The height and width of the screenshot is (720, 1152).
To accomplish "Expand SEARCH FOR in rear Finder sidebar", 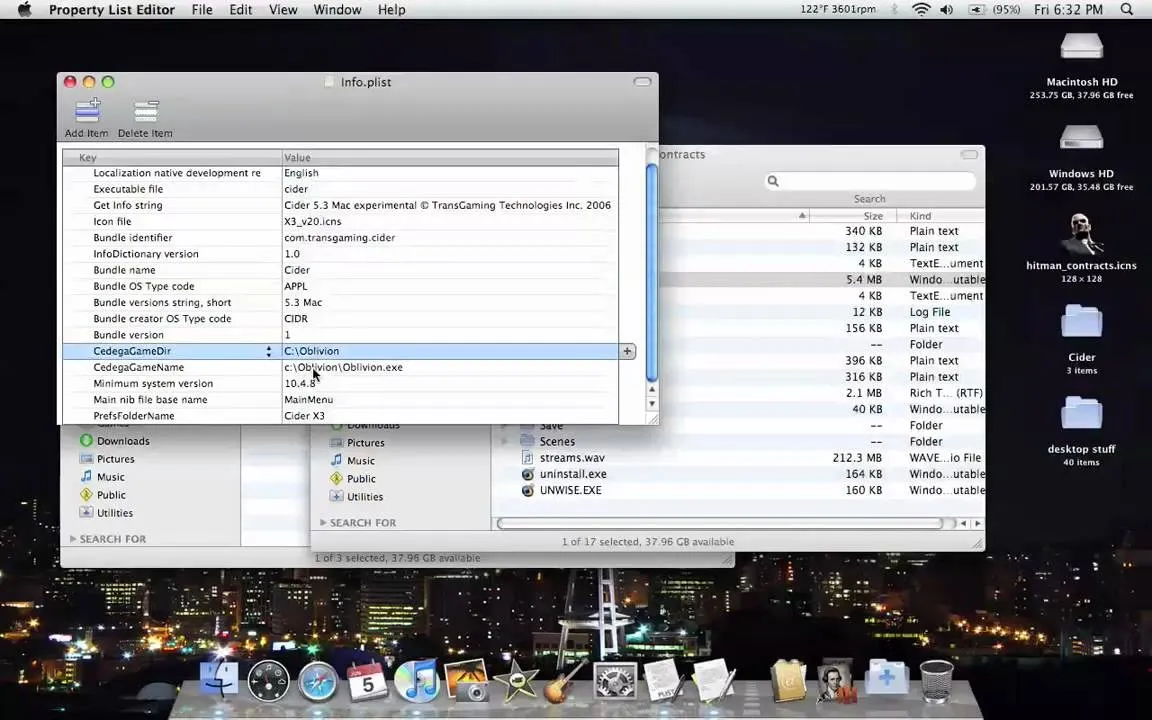I will coord(73,539).
